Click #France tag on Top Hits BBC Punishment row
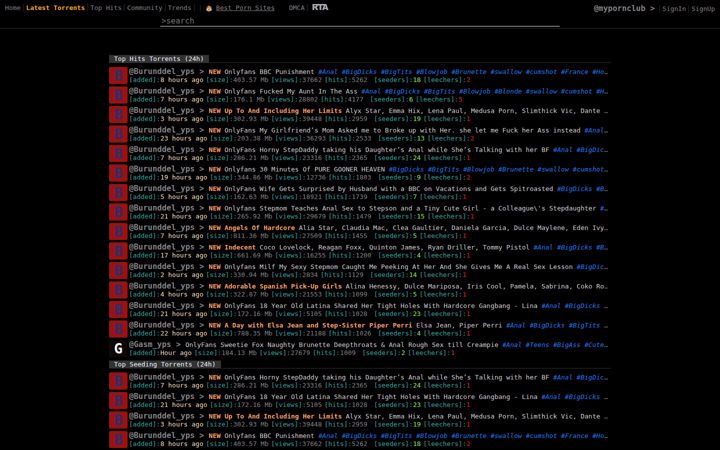This screenshot has height=450, width=720. 574,72
